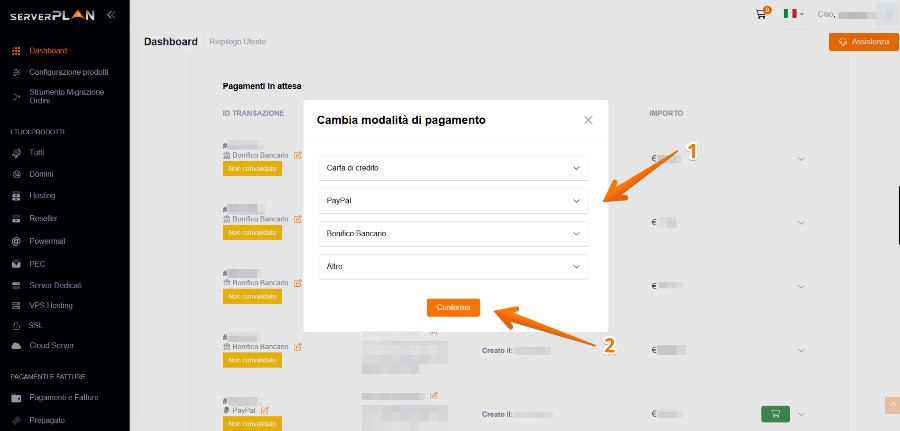The height and width of the screenshot is (431, 900).
Task: Select Domini in the products list
Action: pyautogui.click(x=41, y=174)
